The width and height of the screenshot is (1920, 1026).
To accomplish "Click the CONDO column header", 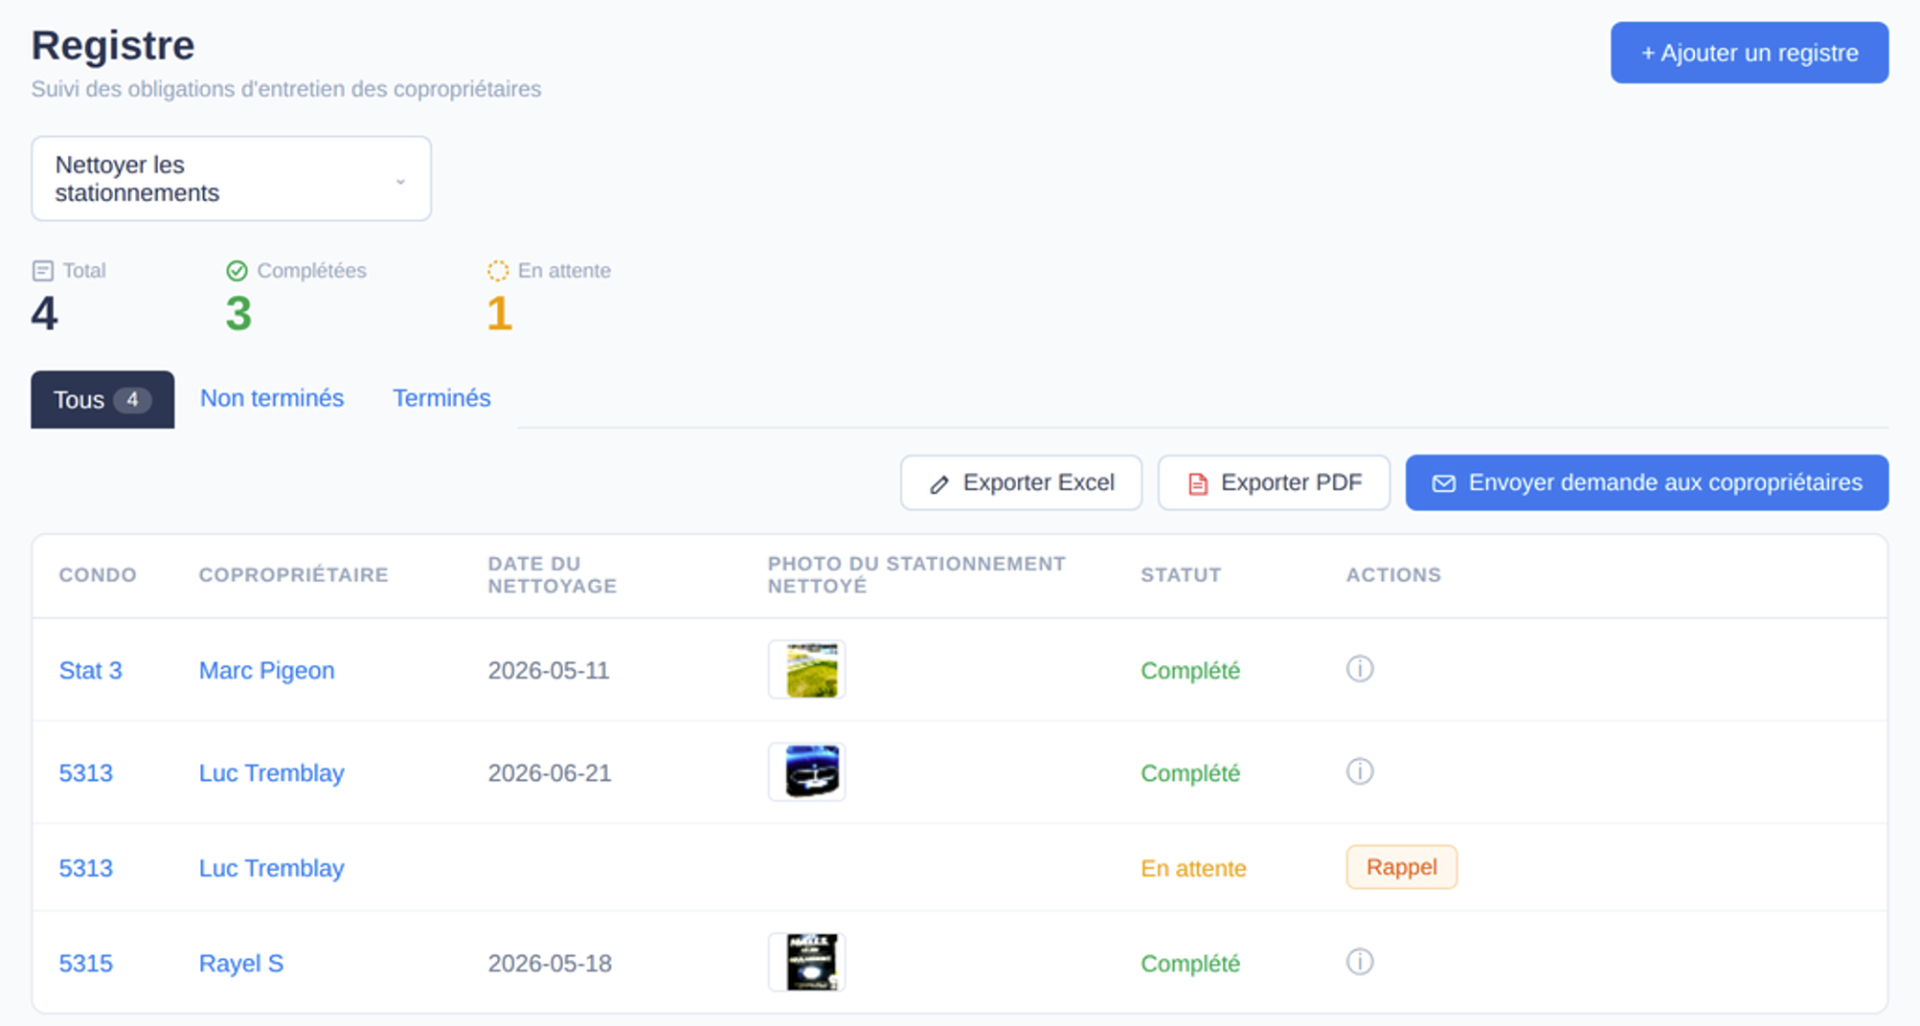I will click(x=97, y=575).
